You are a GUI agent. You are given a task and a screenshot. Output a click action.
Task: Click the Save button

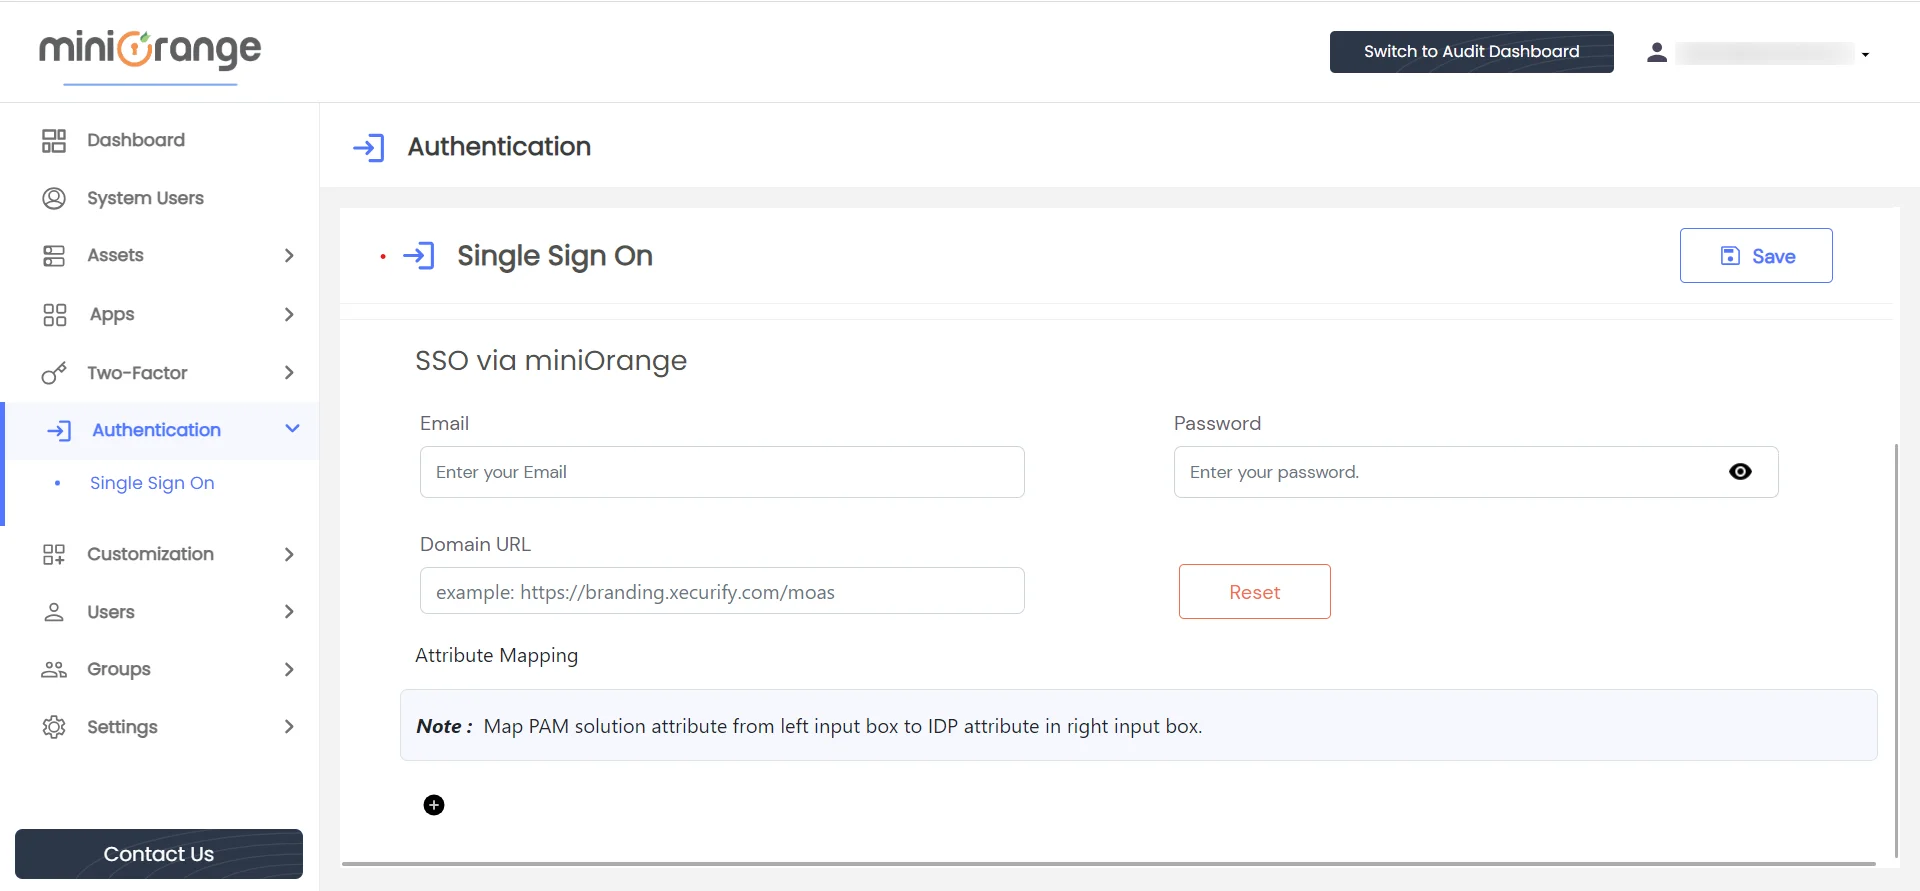(x=1756, y=255)
